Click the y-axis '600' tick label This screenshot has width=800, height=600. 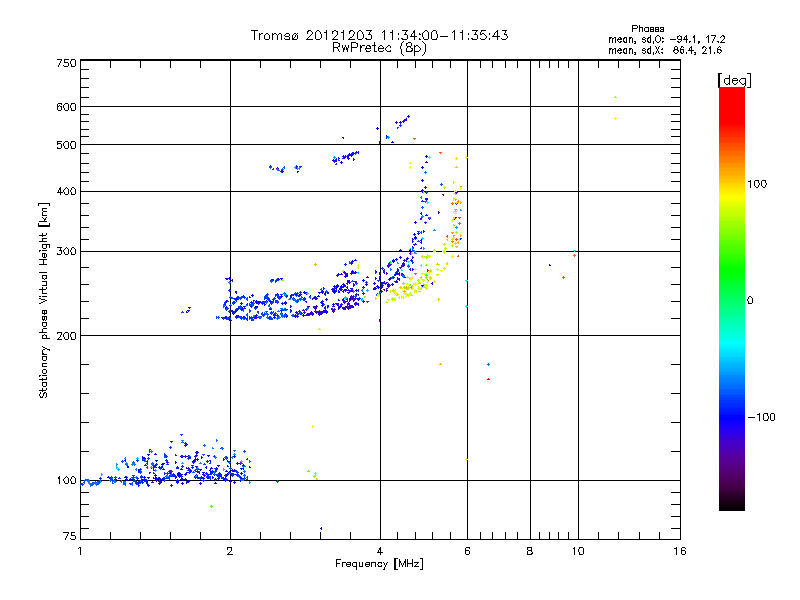(67, 107)
